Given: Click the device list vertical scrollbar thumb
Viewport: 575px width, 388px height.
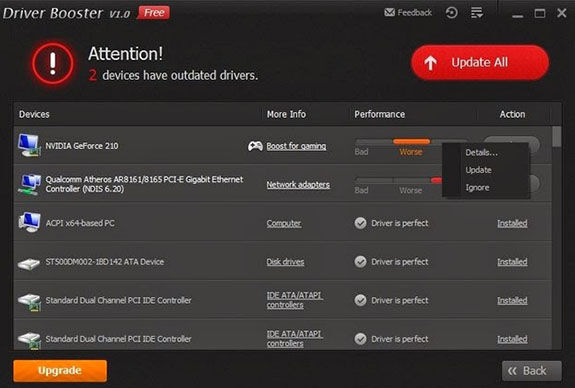Looking at the screenshot, I should pyautogui.click(x=557, y=136).
